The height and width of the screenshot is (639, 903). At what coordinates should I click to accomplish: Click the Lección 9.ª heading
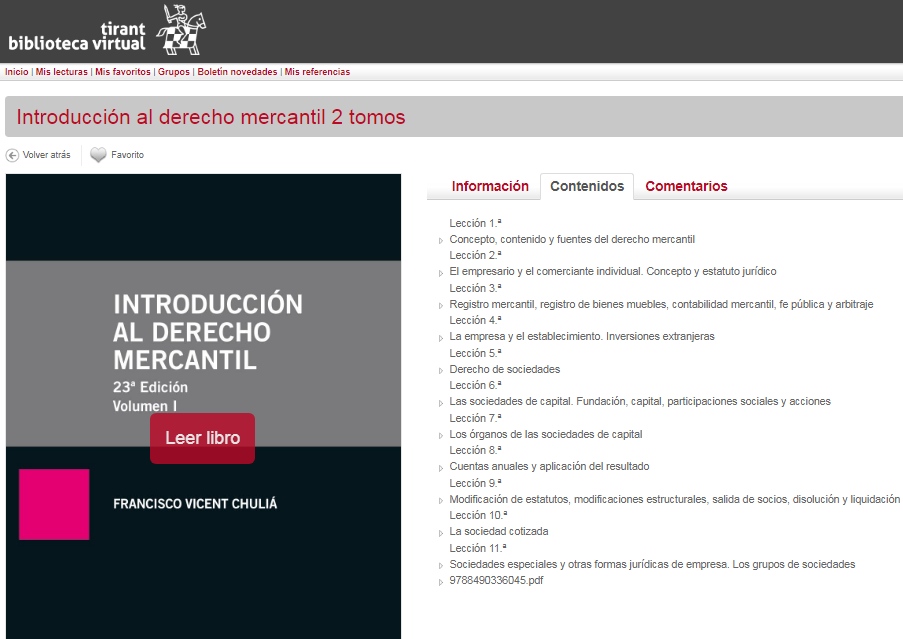click(475, 484)
